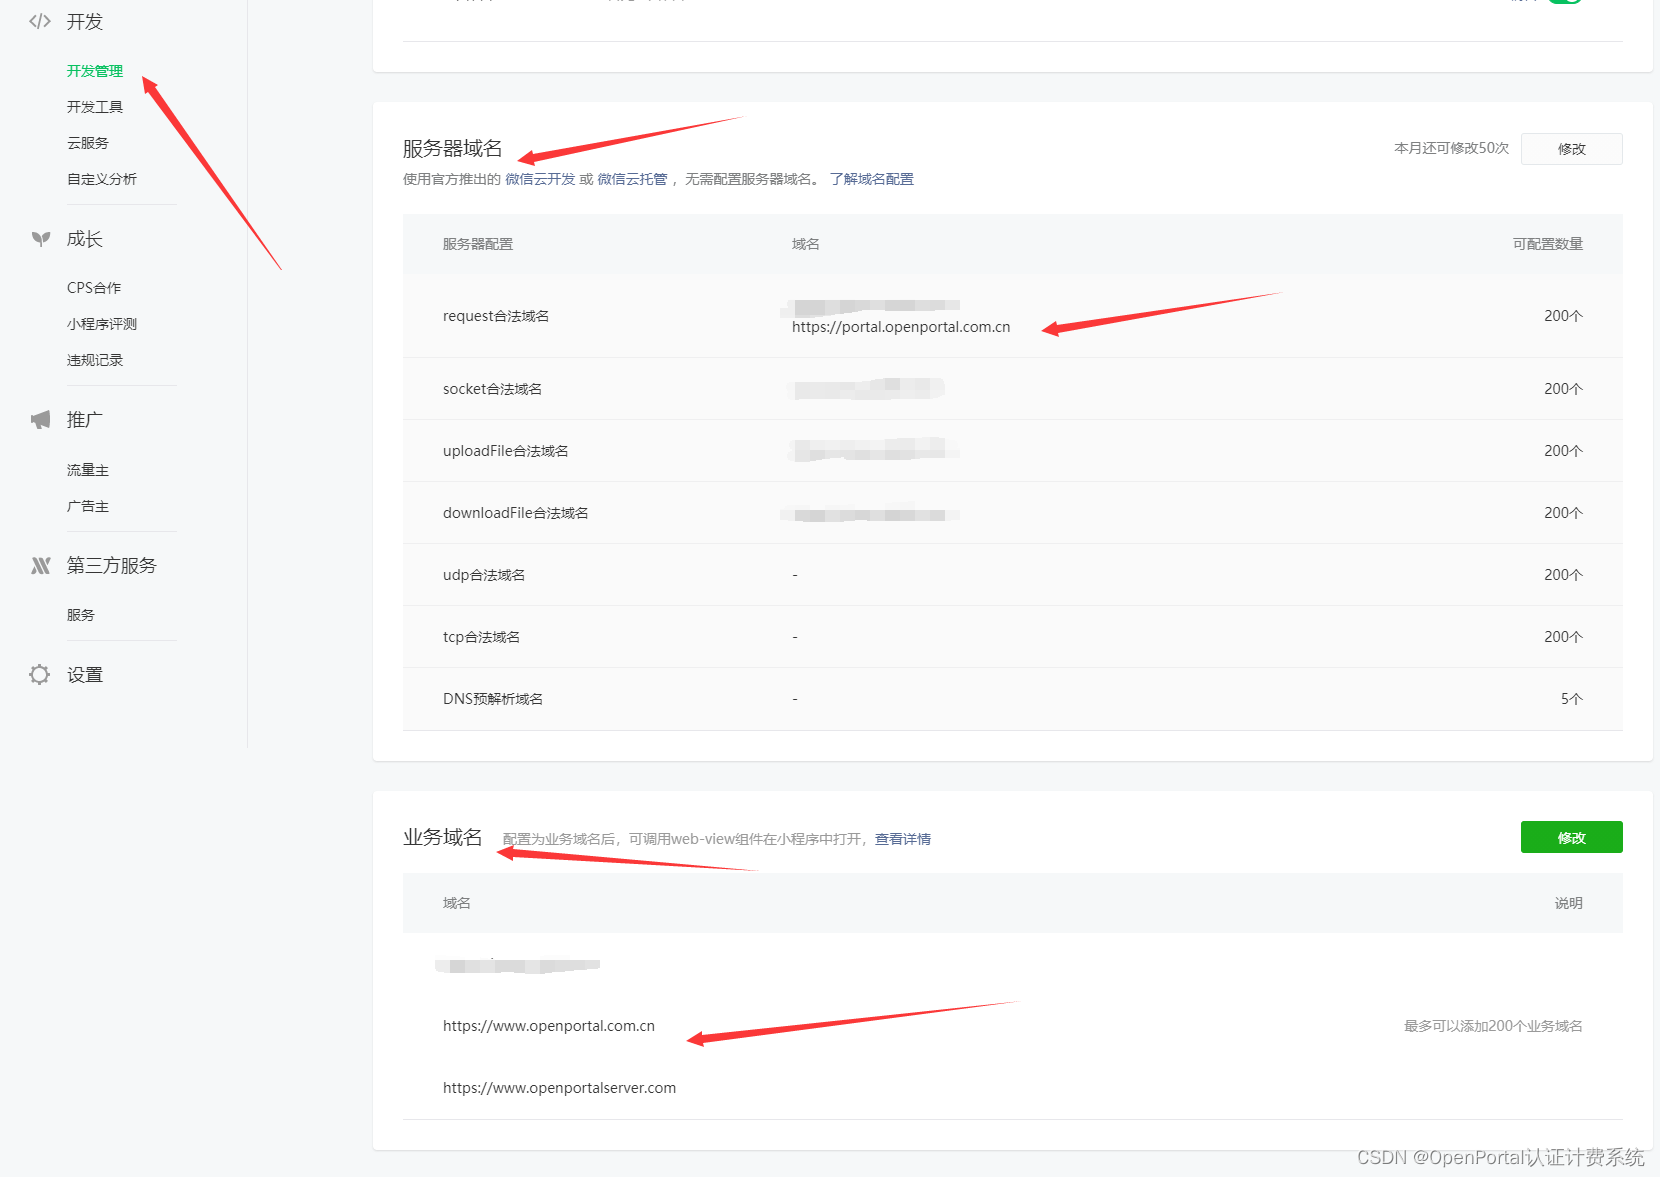Select the https://www.openportal.com.cn business domain
This screenshot has height=1177, width=1660.
(549, 1026)
